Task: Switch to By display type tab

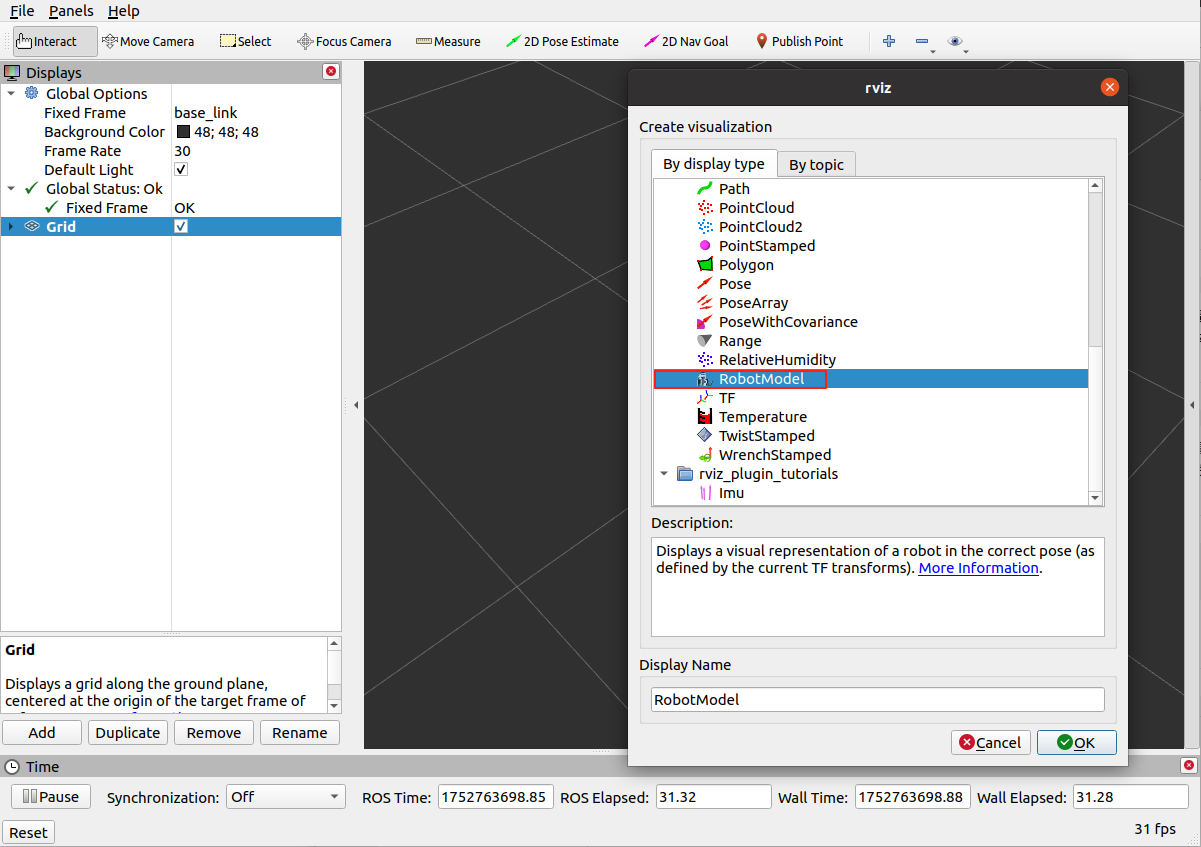Action: pyautogui.click(x=714, y=163)
